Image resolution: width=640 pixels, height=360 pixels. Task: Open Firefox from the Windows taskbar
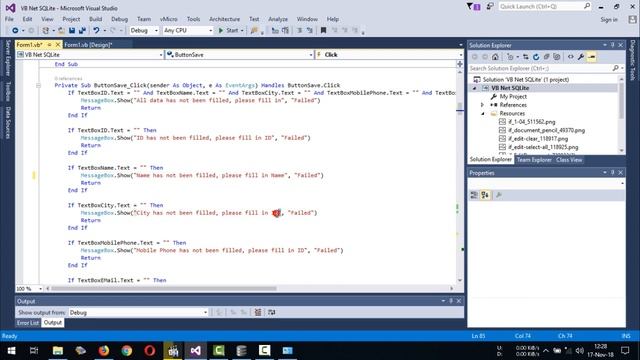[x=104, y=350]
